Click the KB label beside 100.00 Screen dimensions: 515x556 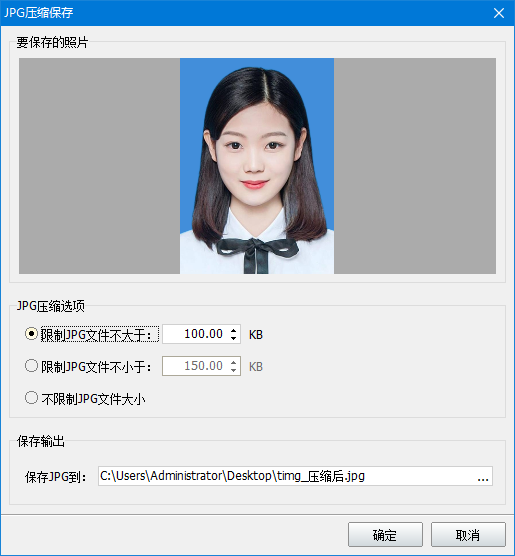pyautogui.click(x=256, y=334)
